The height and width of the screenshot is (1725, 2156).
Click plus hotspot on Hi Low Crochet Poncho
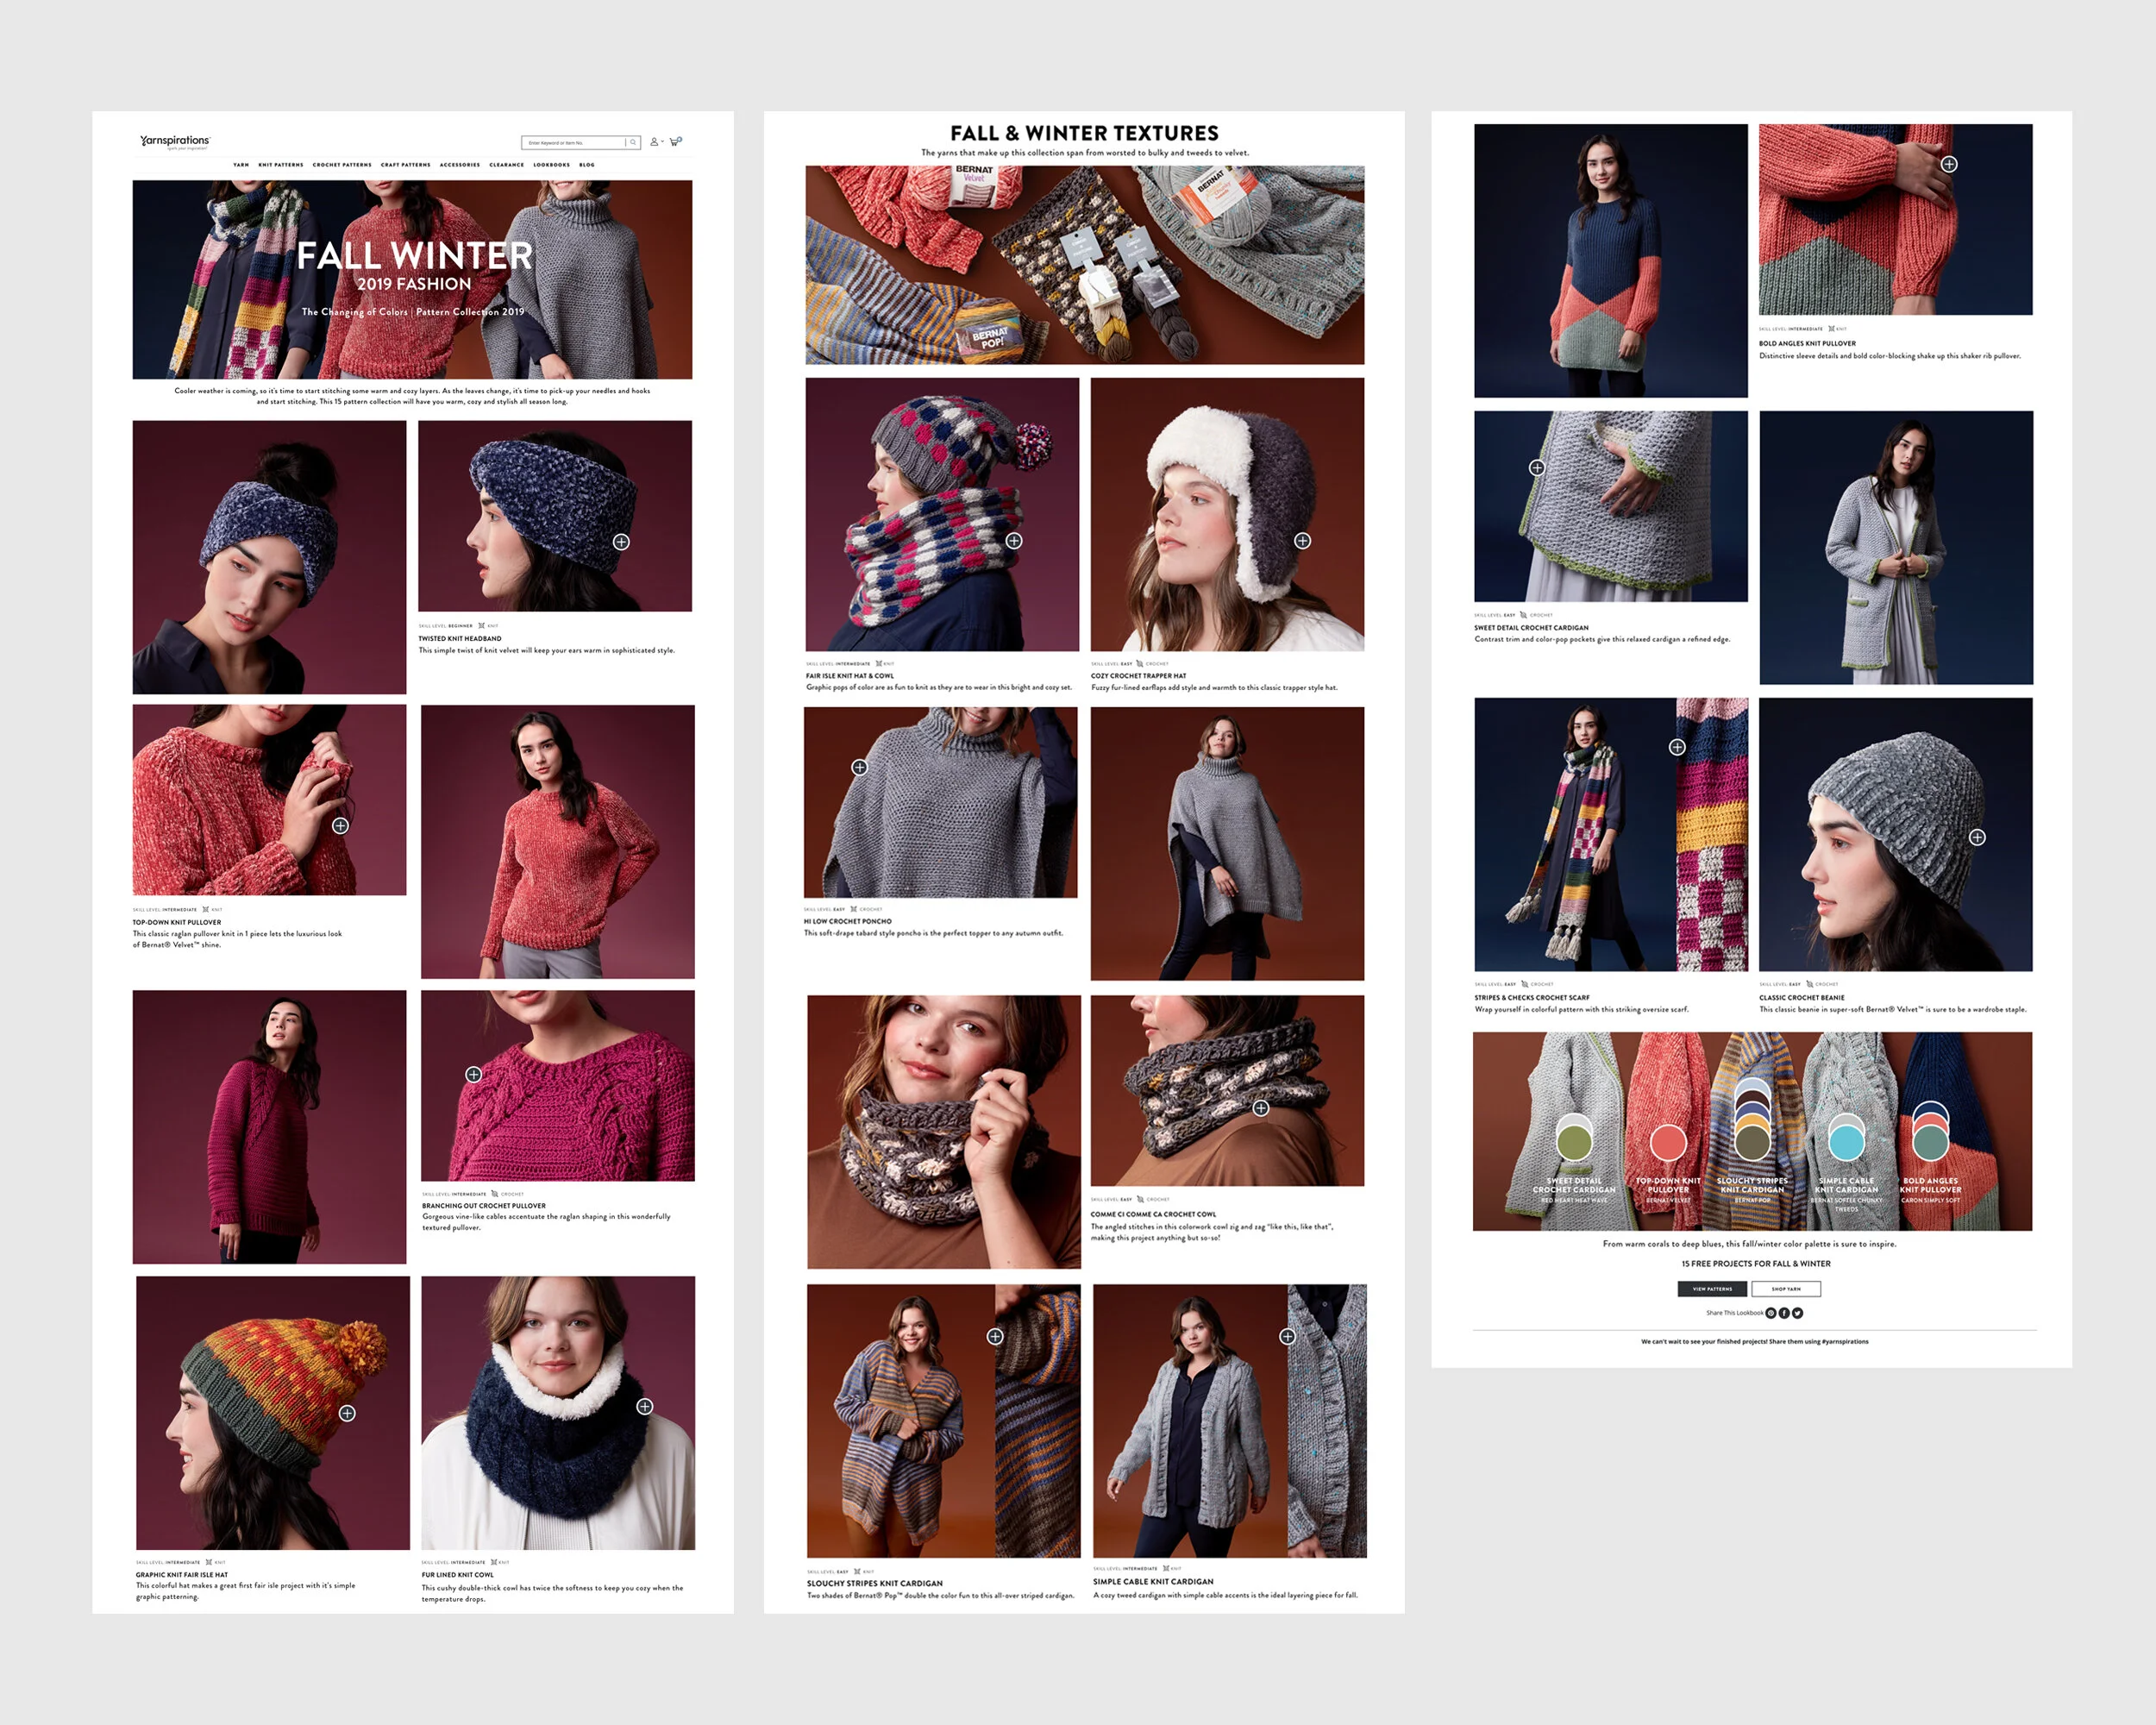859,767
